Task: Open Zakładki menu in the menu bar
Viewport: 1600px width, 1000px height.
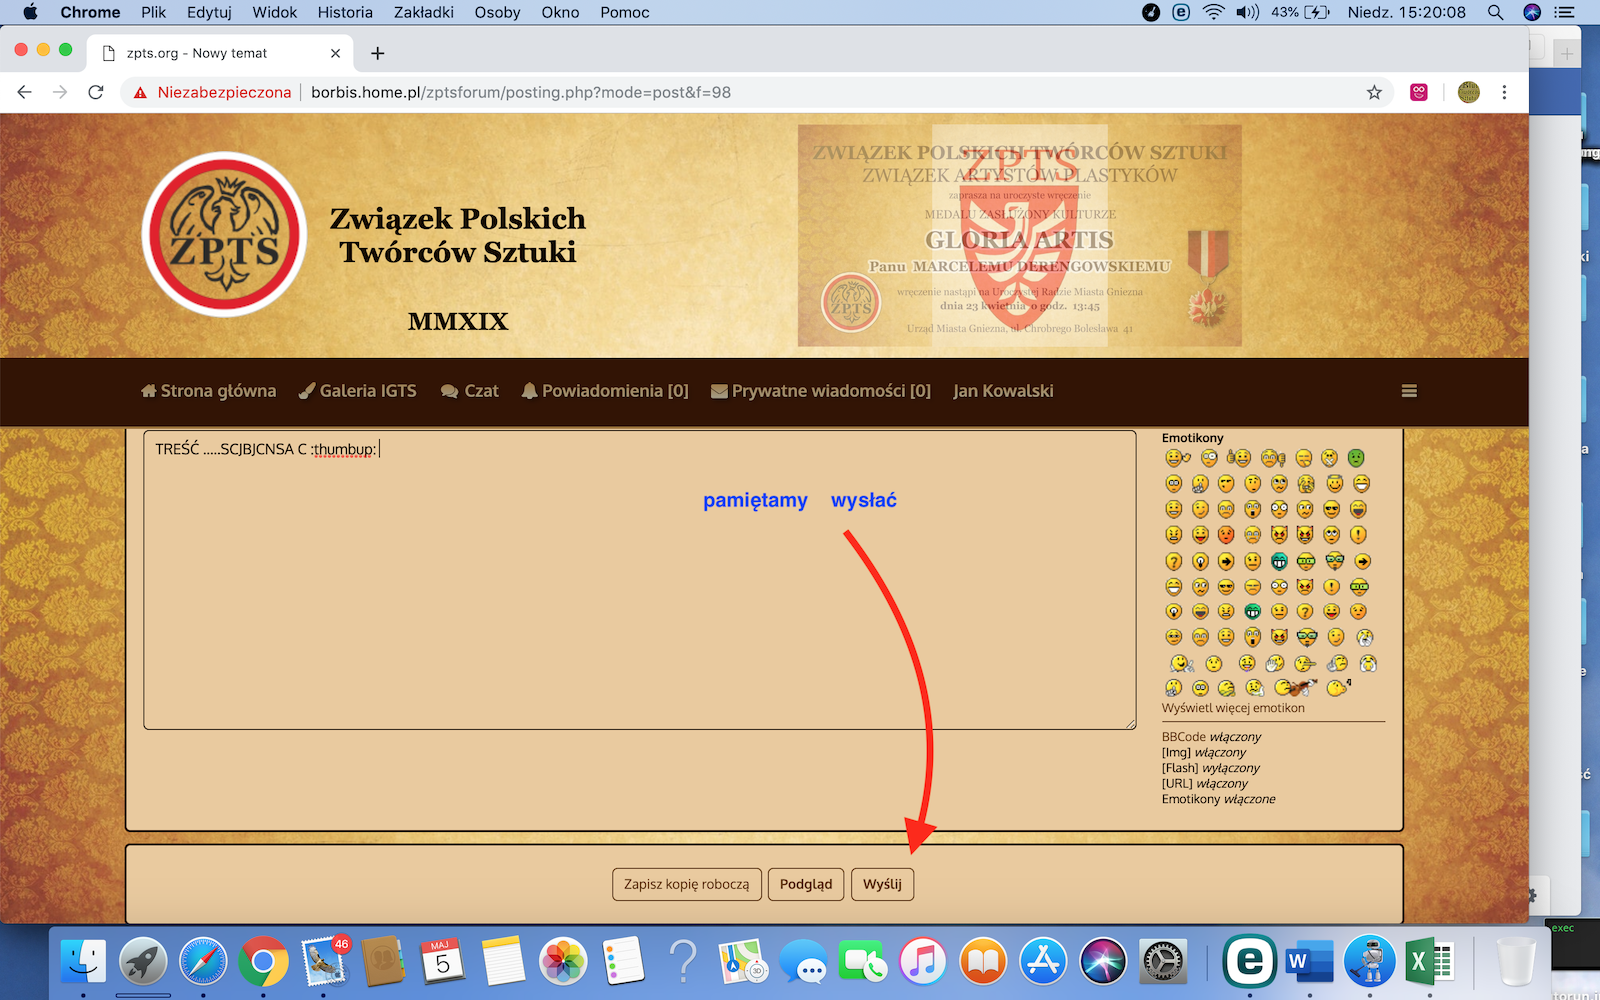Action: coord(423,12)
